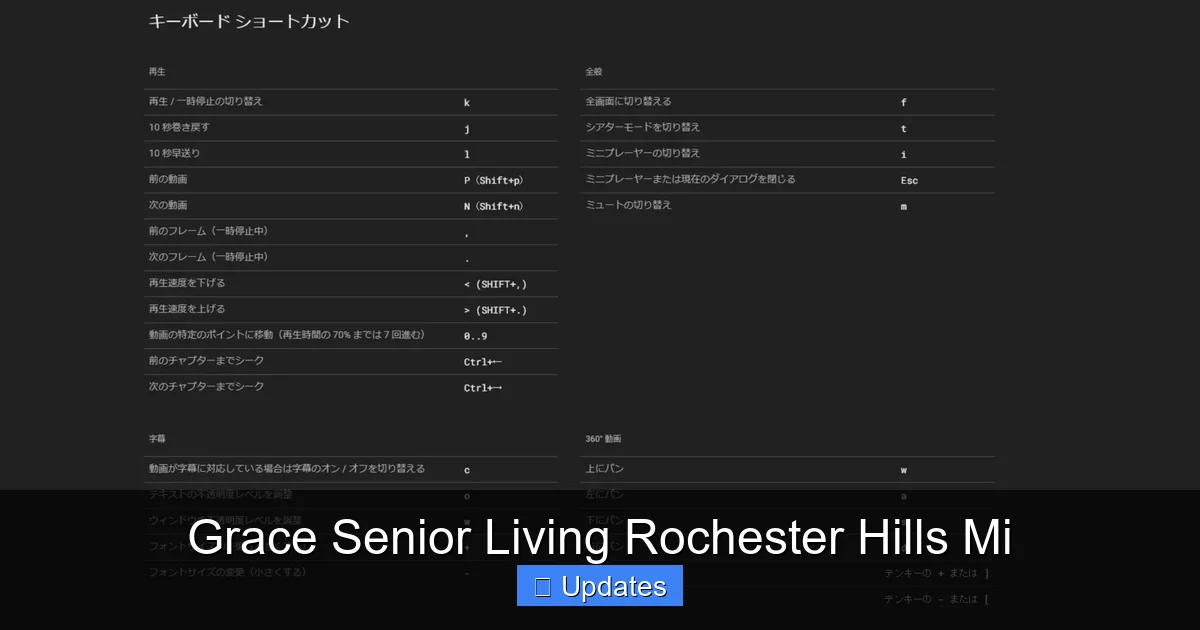Click the "Ctrl+→" shortcut value
Image resolution: width=1200 pixels, height=630 pixels.
coord(483,389)
